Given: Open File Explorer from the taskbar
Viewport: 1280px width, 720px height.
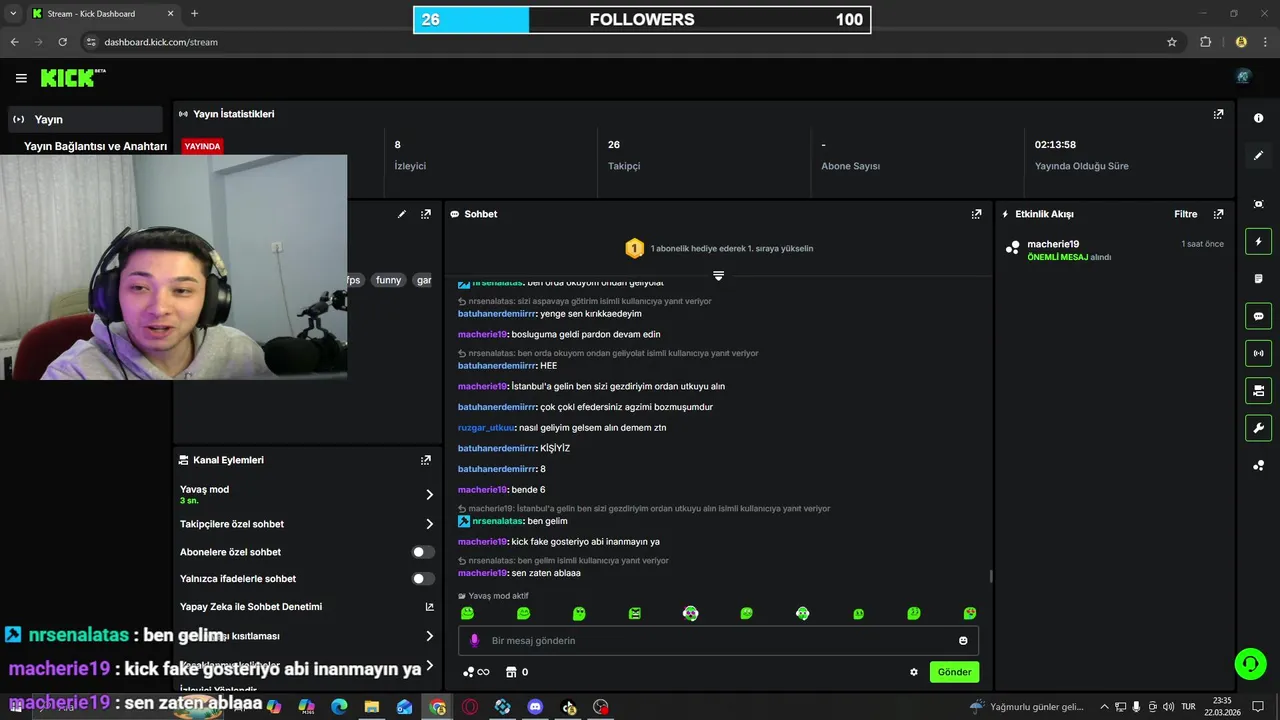Looking at the screenshot, I should [372, 707].
